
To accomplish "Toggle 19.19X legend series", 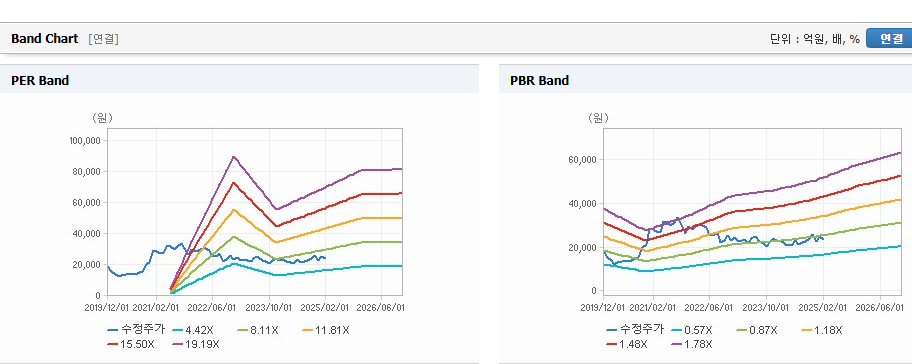I will (195, 344).
